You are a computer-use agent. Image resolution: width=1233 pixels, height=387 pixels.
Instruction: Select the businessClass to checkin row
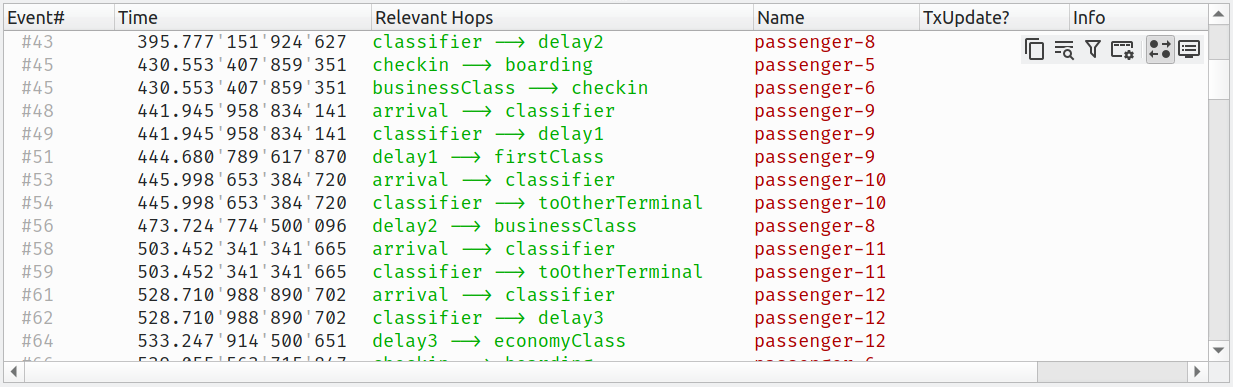[x=605, y=88]
